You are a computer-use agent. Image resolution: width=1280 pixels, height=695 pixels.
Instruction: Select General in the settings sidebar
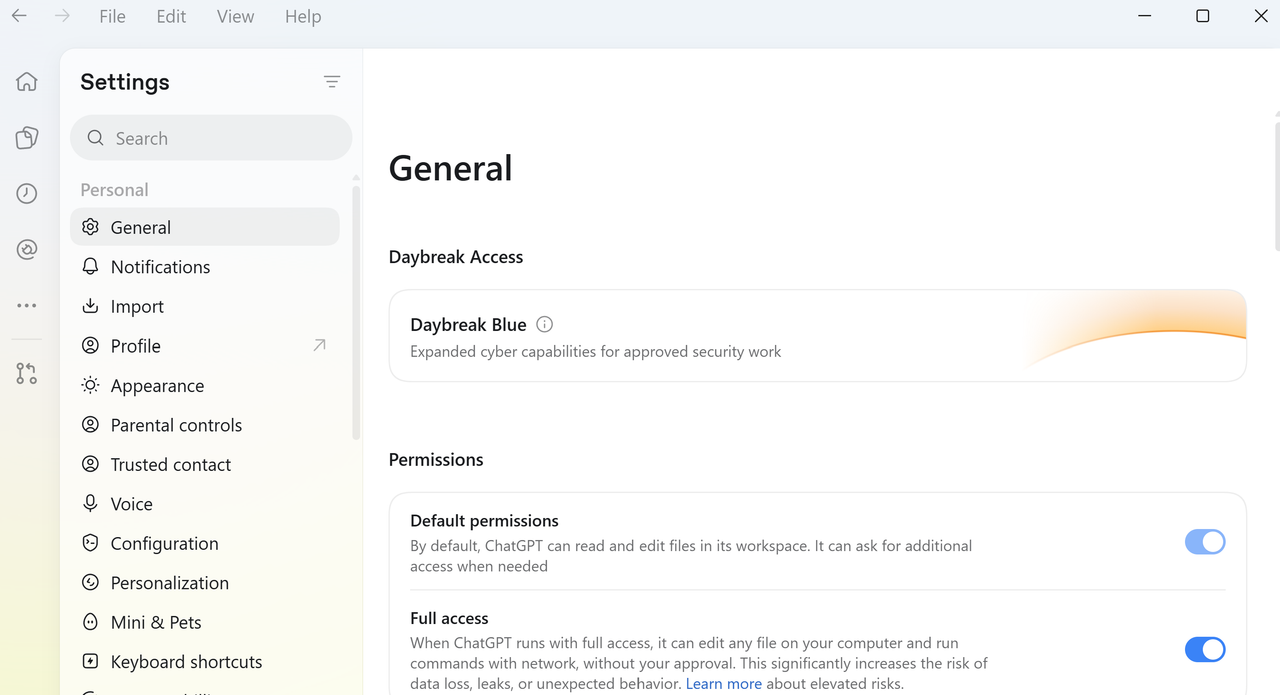(205, 227)
